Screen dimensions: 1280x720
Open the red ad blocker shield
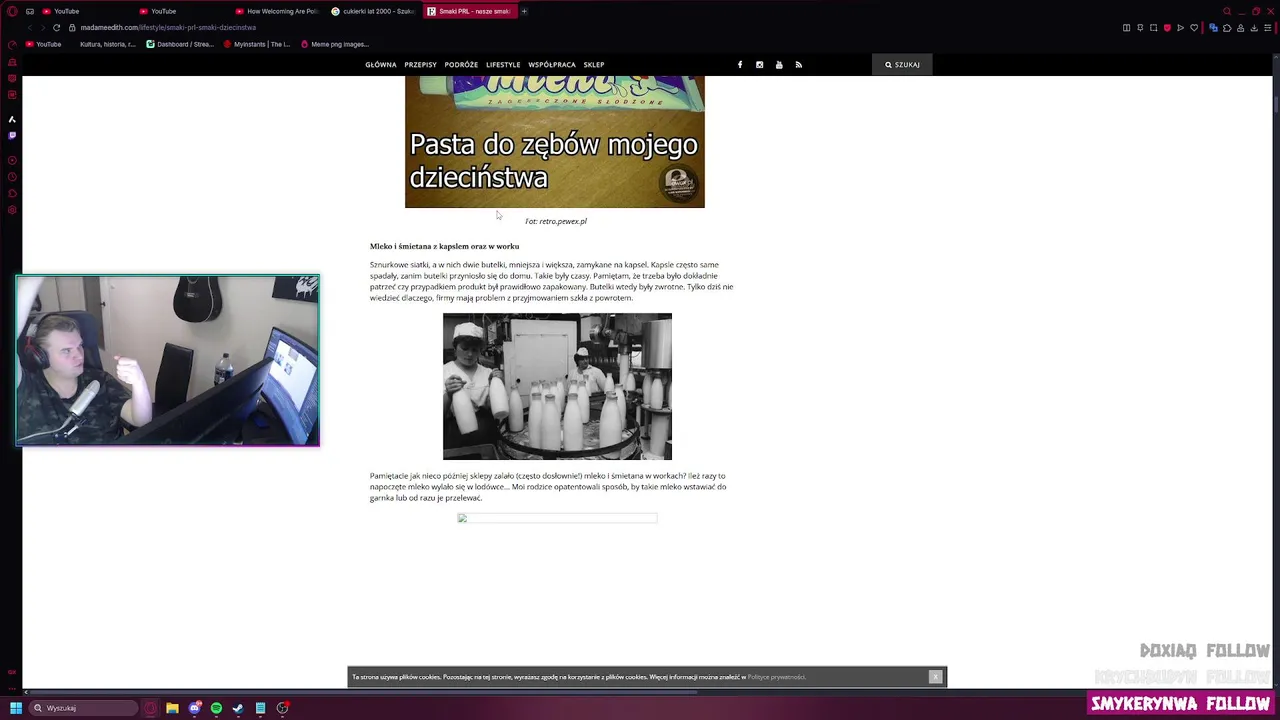click(x=1167, y=28)
